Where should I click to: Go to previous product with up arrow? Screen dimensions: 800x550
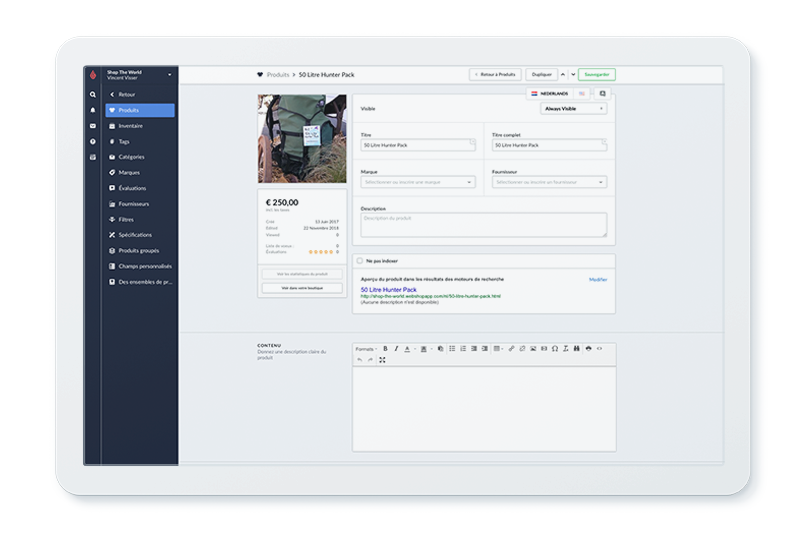click(563, 74)
